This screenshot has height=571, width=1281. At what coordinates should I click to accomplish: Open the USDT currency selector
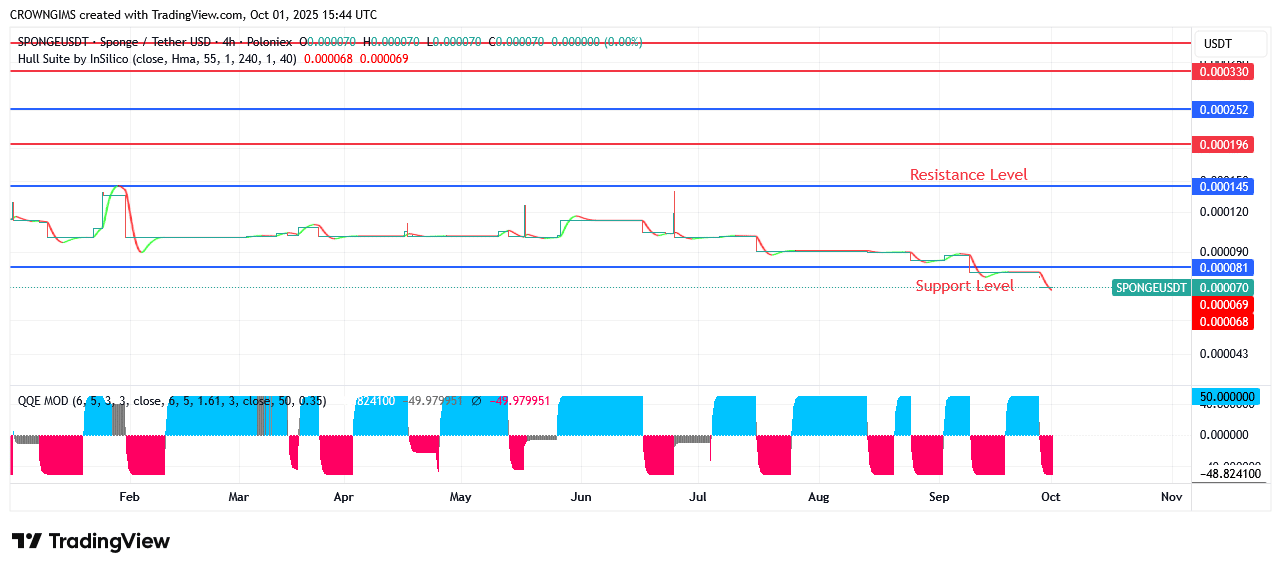pyautogui.click(x=1217, y=44)
